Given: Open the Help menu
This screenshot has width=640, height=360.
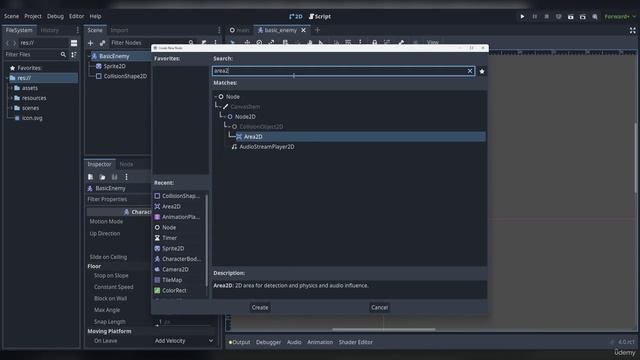Looking at the screenshot, I should tap(95, 16).
